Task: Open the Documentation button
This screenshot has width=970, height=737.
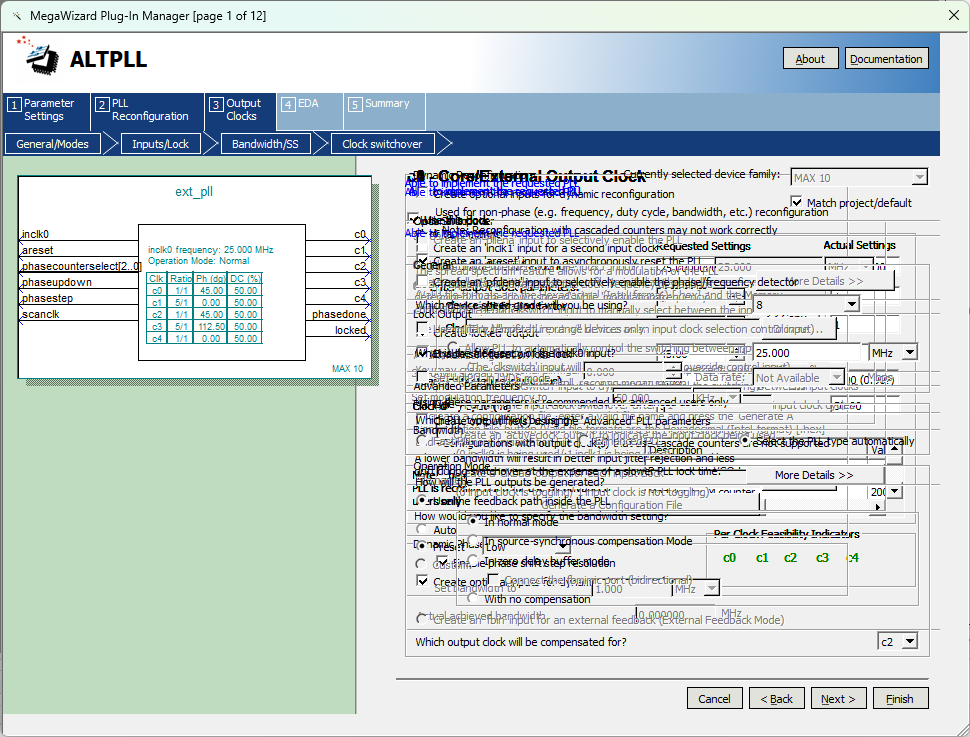Action: 886,59
